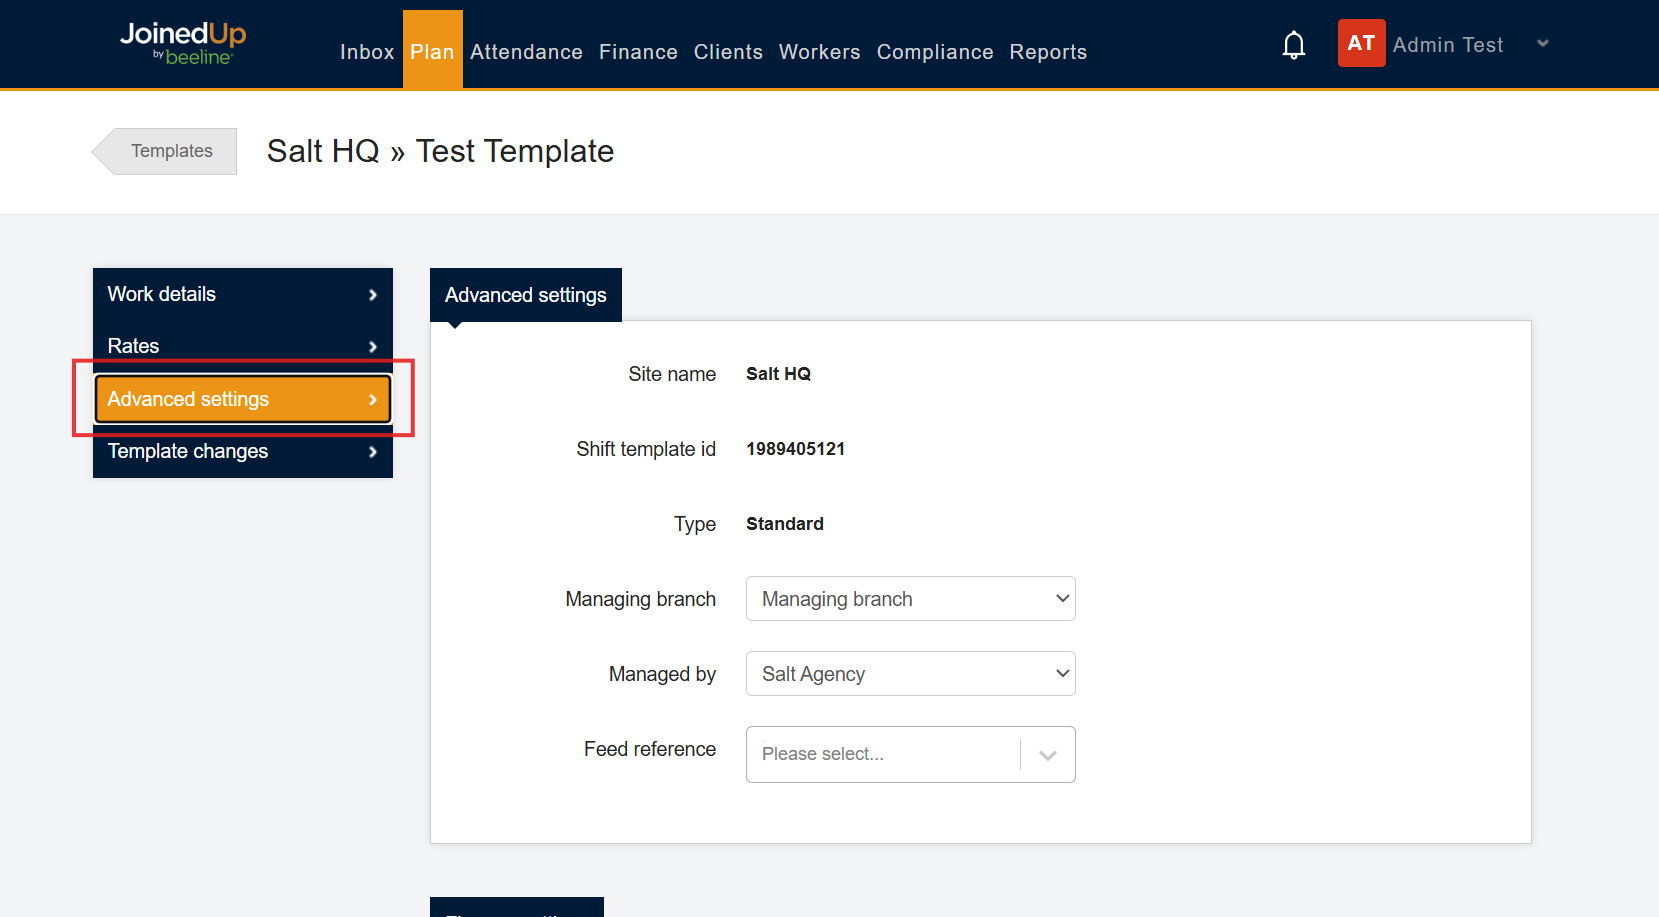Viewport: 1659px width, 917px height.
Task: Open the Reports menu
Action: (x=1048, y=52)
